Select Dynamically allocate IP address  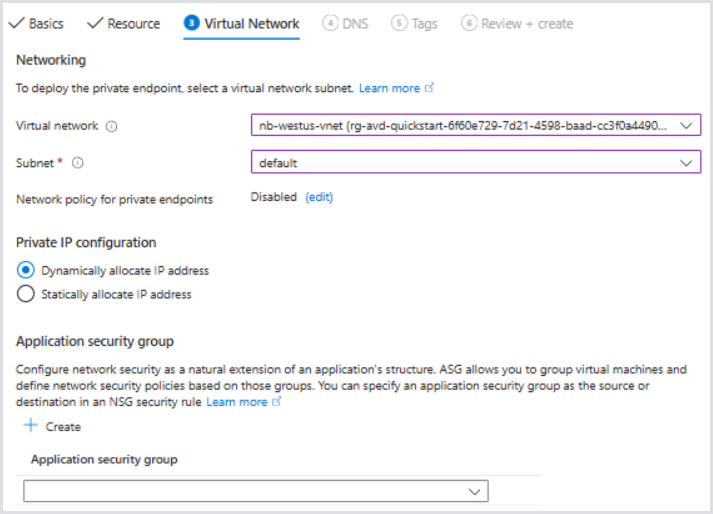(x=26, y=270)
